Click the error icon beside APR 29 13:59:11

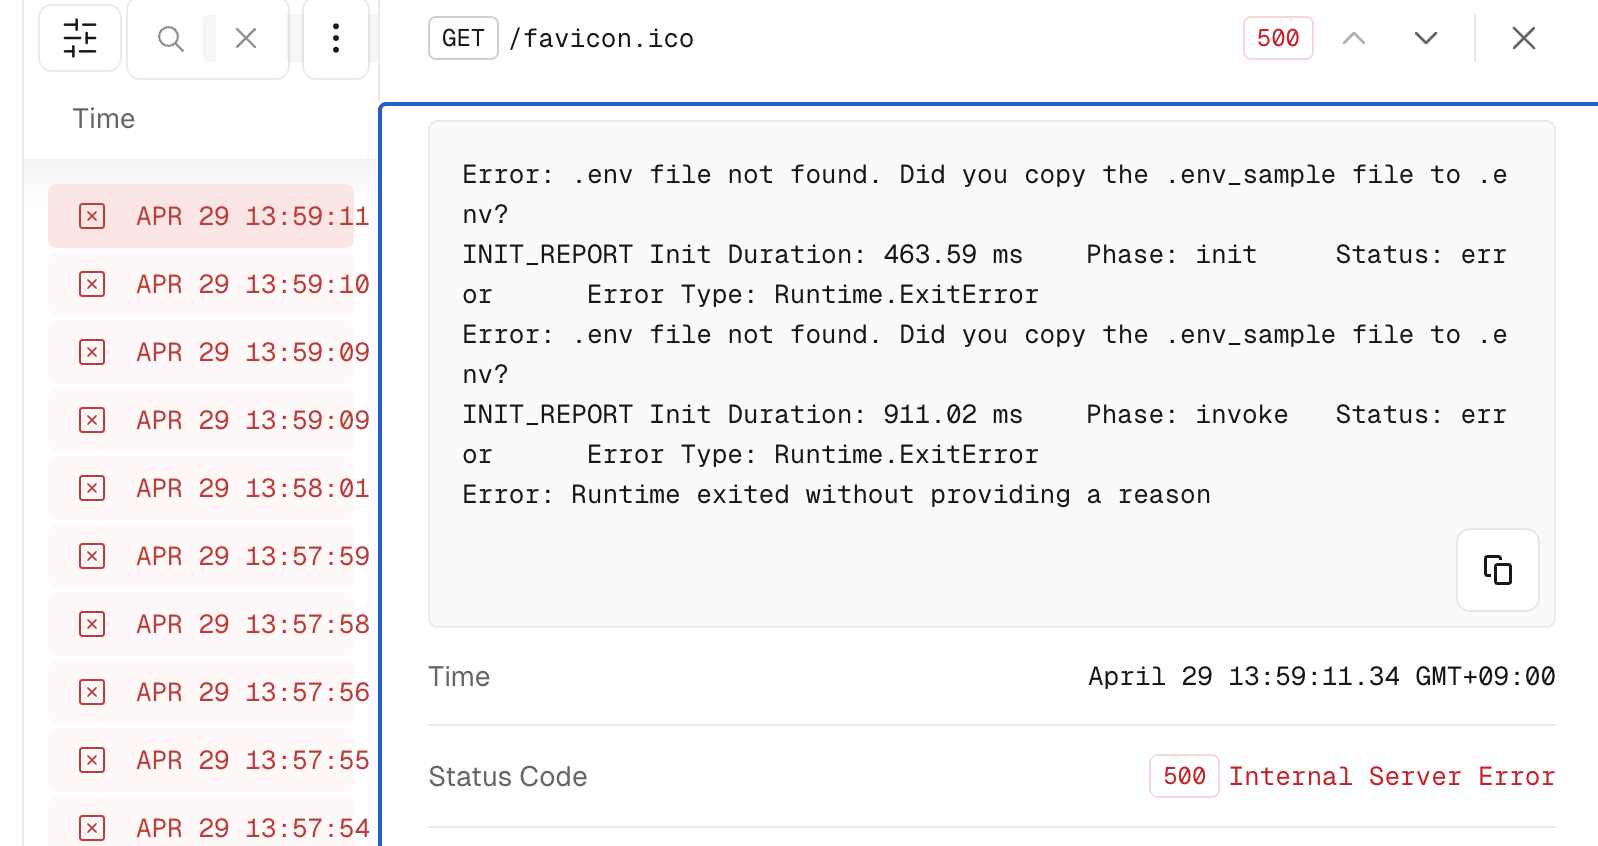91,215
